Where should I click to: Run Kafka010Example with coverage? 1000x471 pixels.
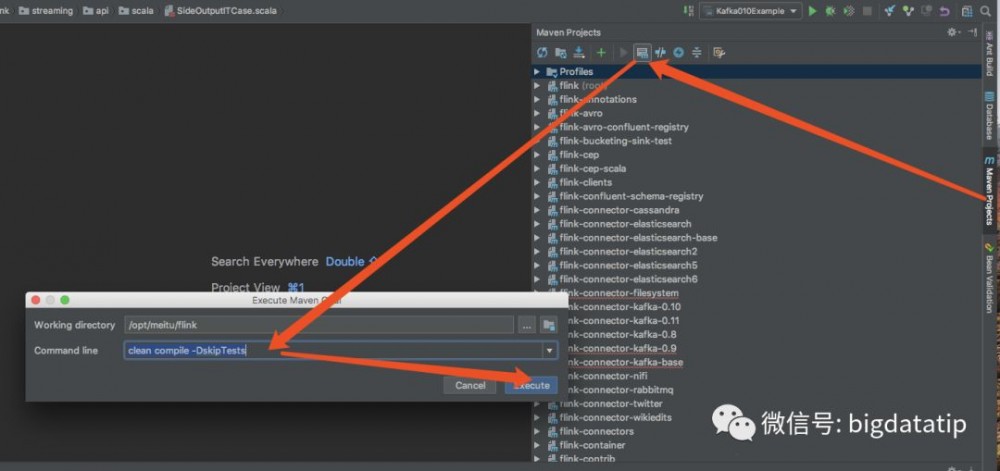coord(849,11)
